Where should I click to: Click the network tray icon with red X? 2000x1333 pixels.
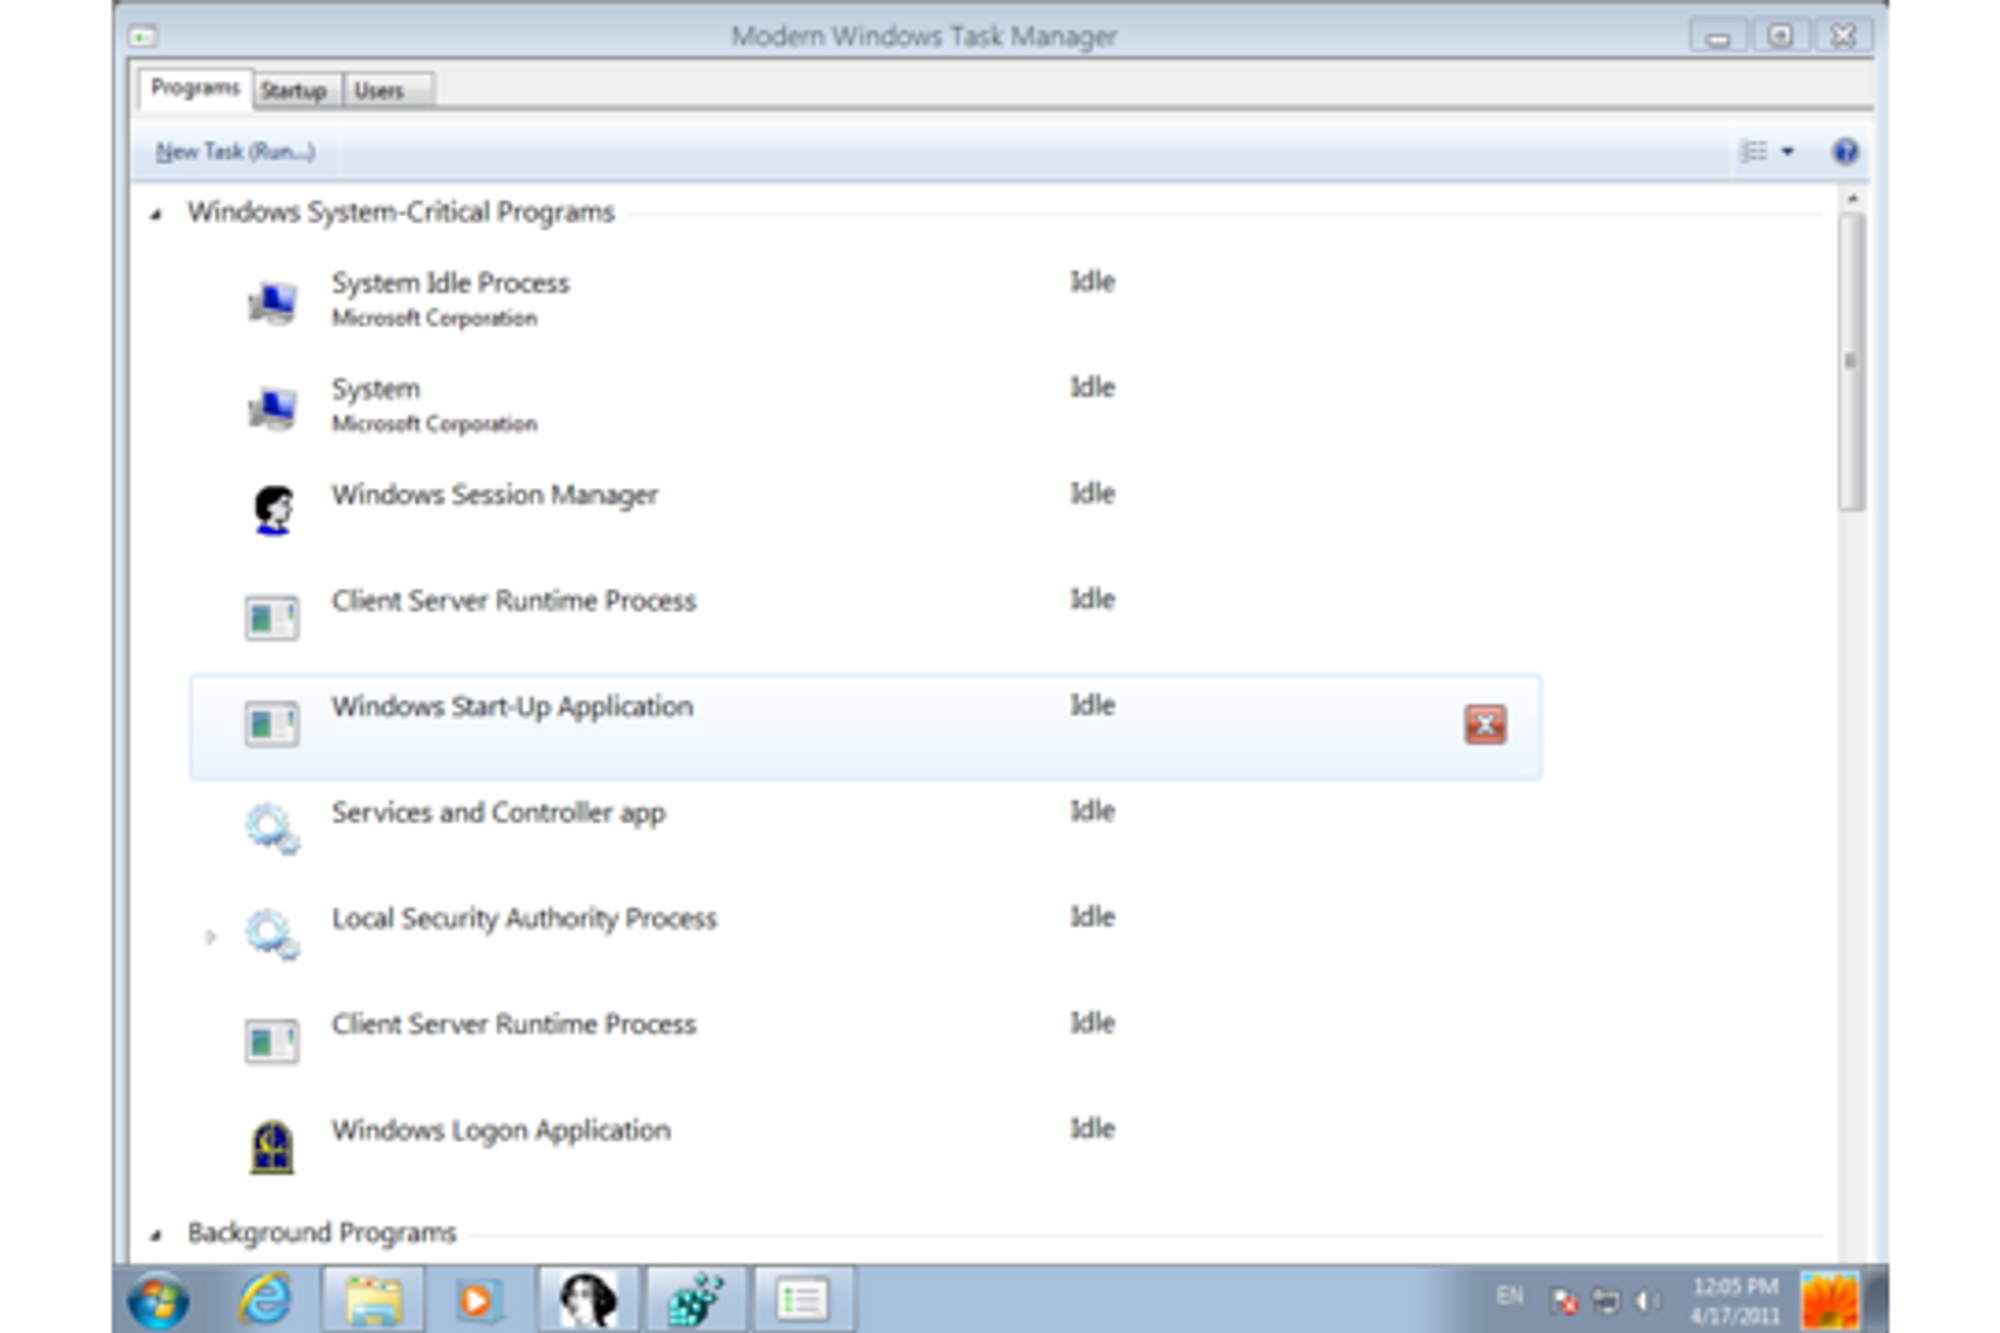(1564, 1301)
